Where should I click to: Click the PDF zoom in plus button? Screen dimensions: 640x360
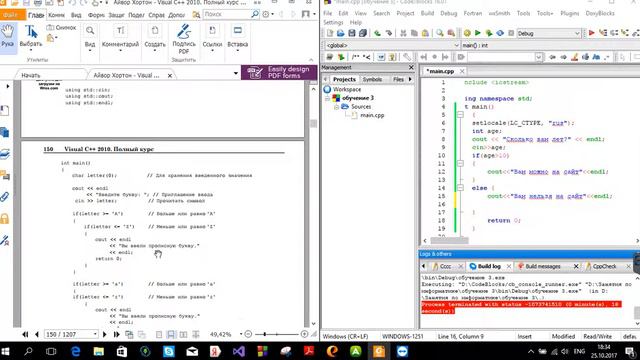[x=304, y=334]
